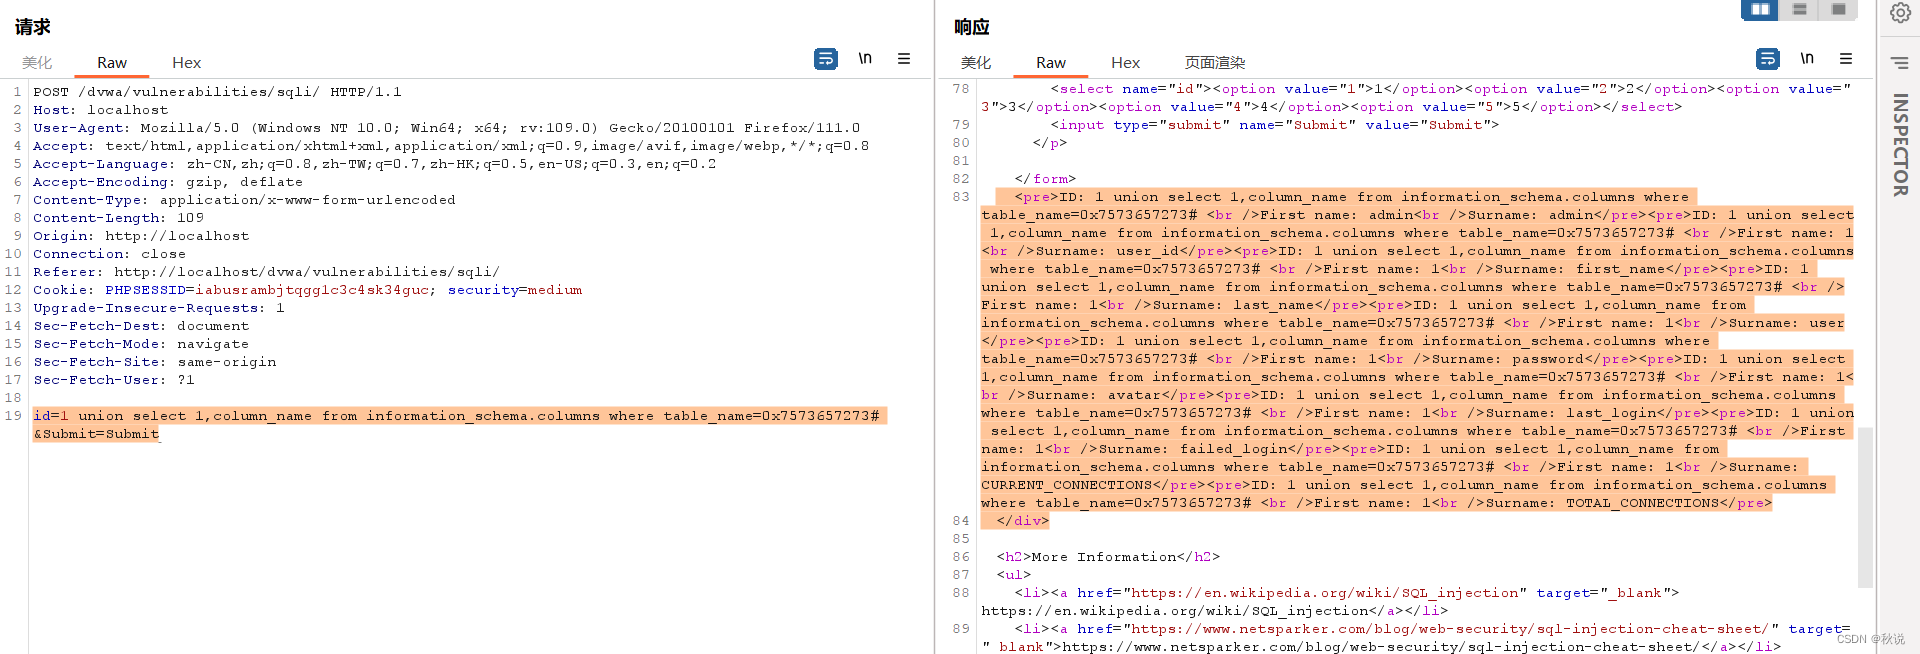Select the Raw tab in request panel
Screen dimensions: 1920x654
112,63
